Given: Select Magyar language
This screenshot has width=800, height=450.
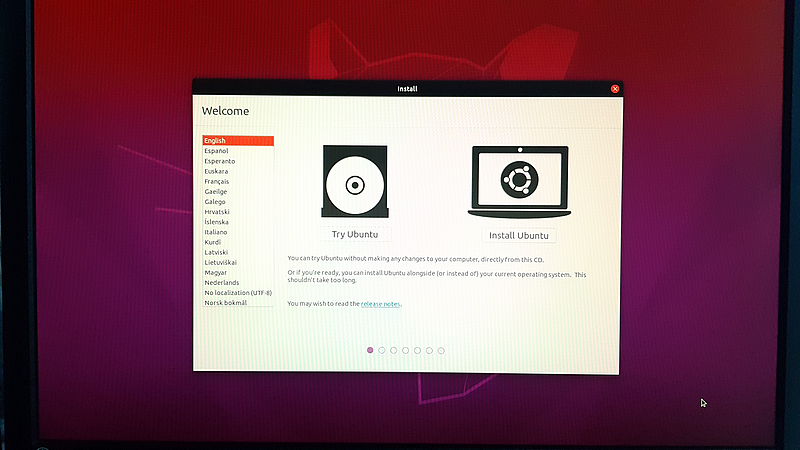Looking at the screenshot, I should pyautogui.click(x=238, y=272).
